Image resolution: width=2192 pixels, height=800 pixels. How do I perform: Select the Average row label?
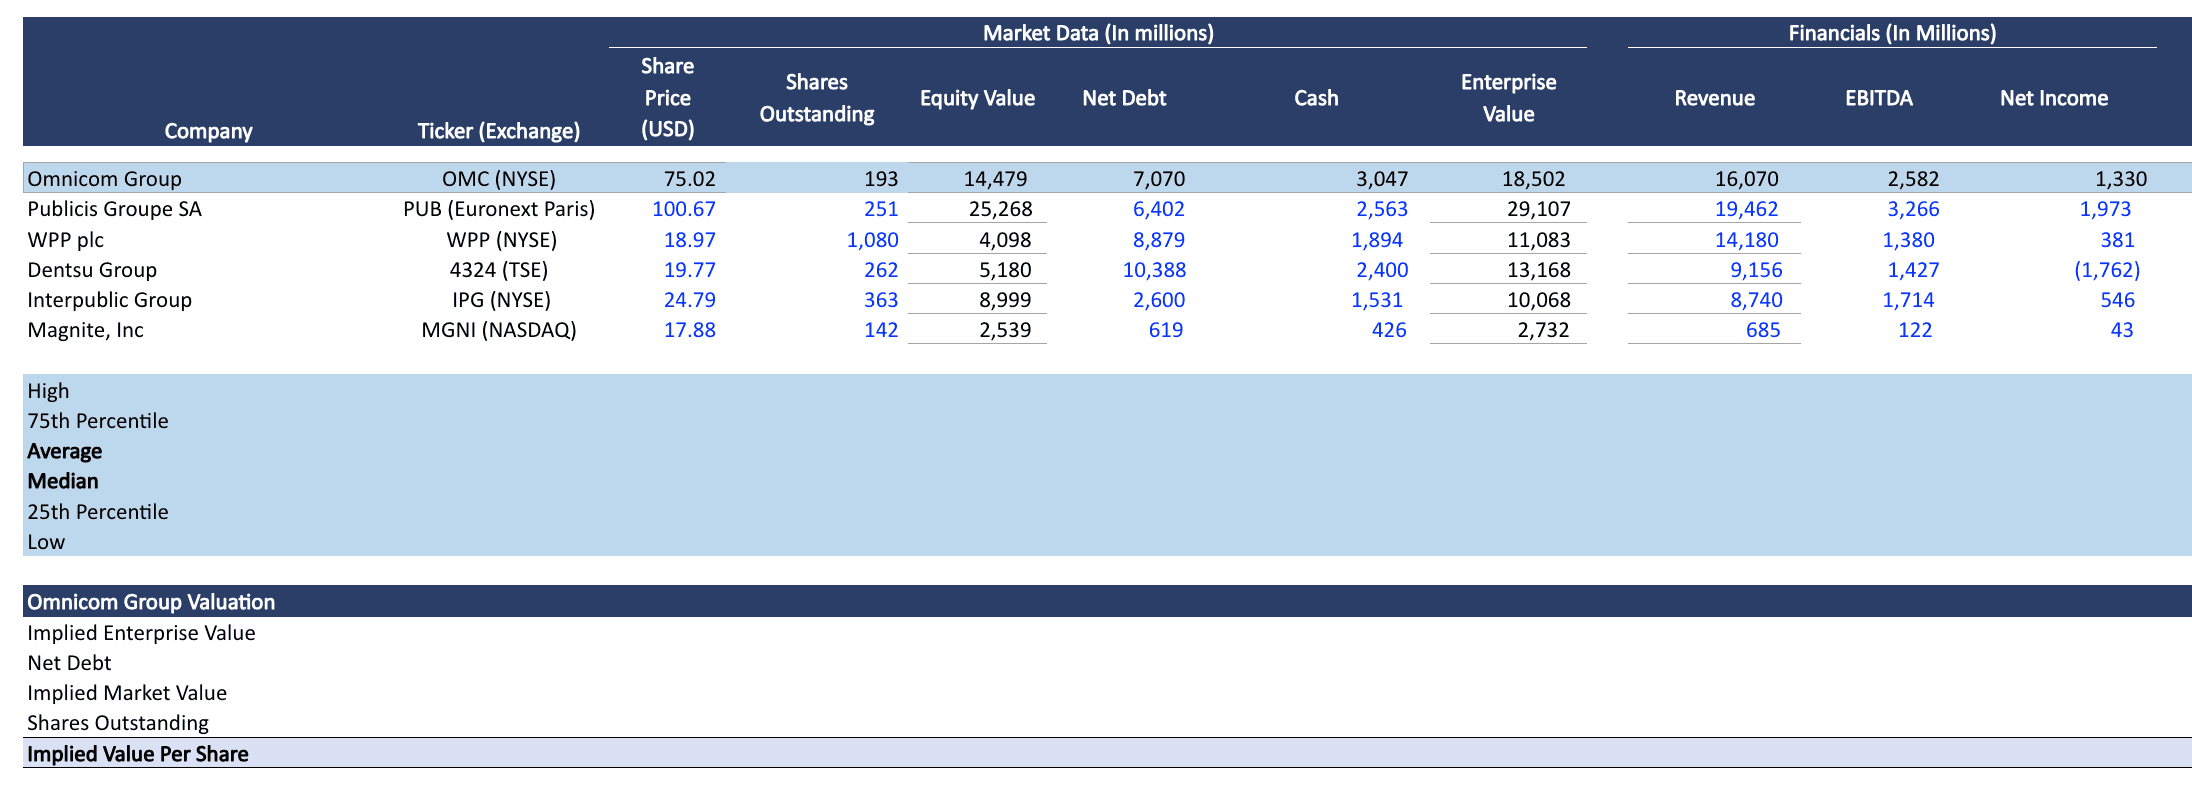click(65, 451)
